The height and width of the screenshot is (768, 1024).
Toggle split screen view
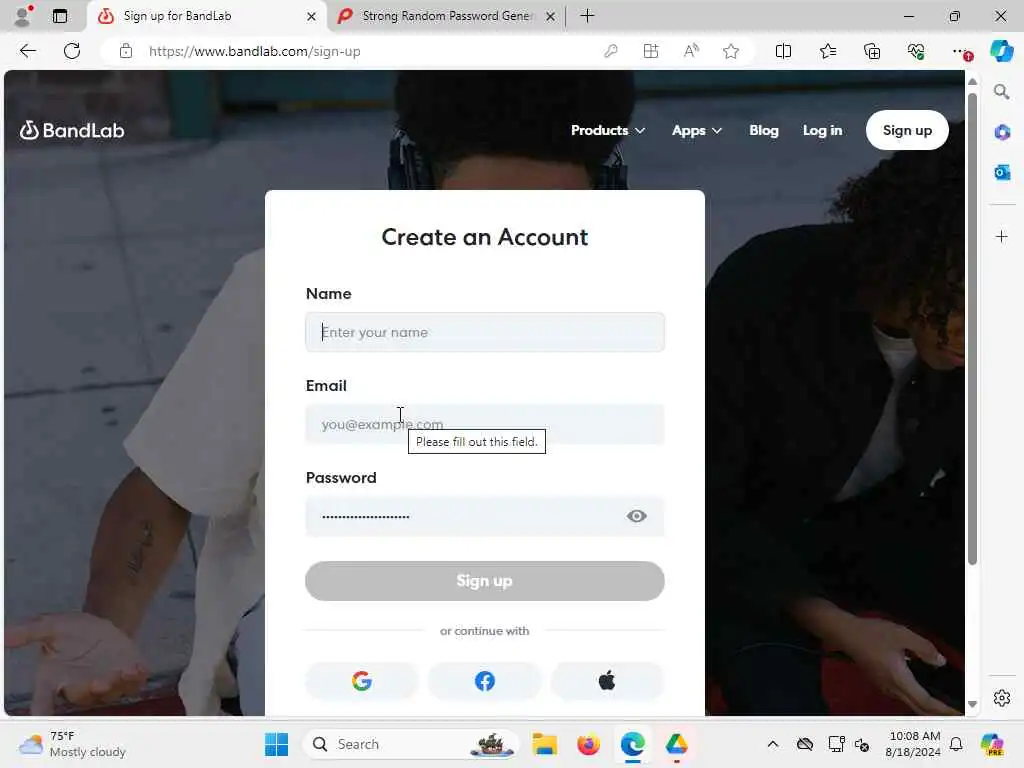click(x=783, y=51)
